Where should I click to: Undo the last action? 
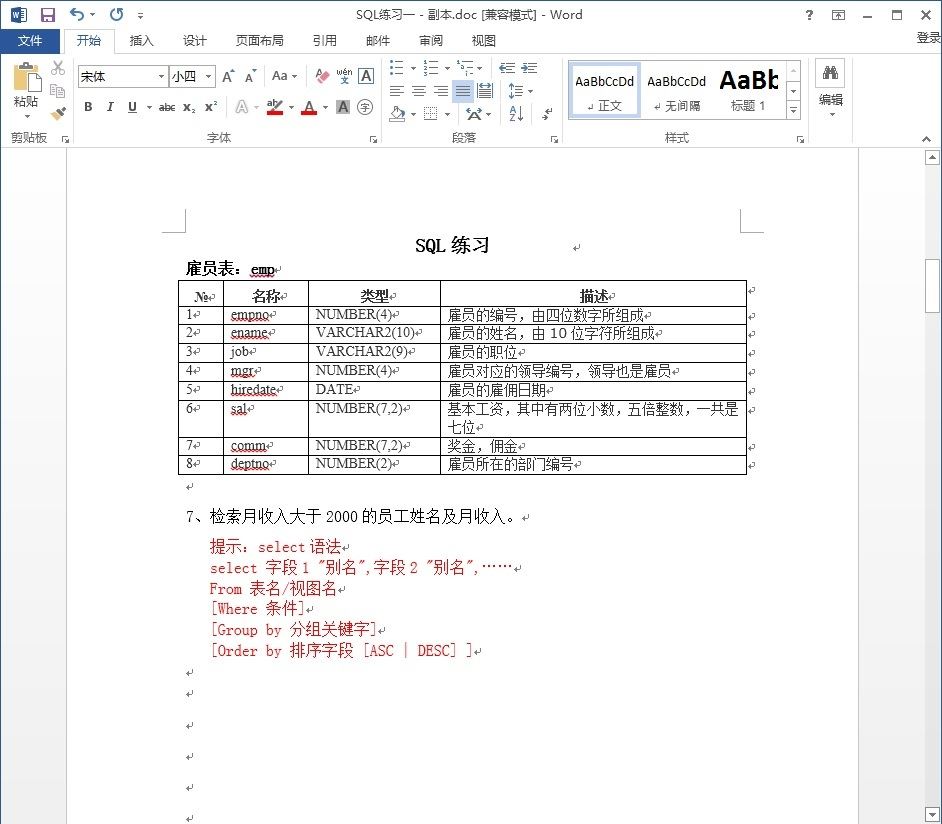(77, 14)
